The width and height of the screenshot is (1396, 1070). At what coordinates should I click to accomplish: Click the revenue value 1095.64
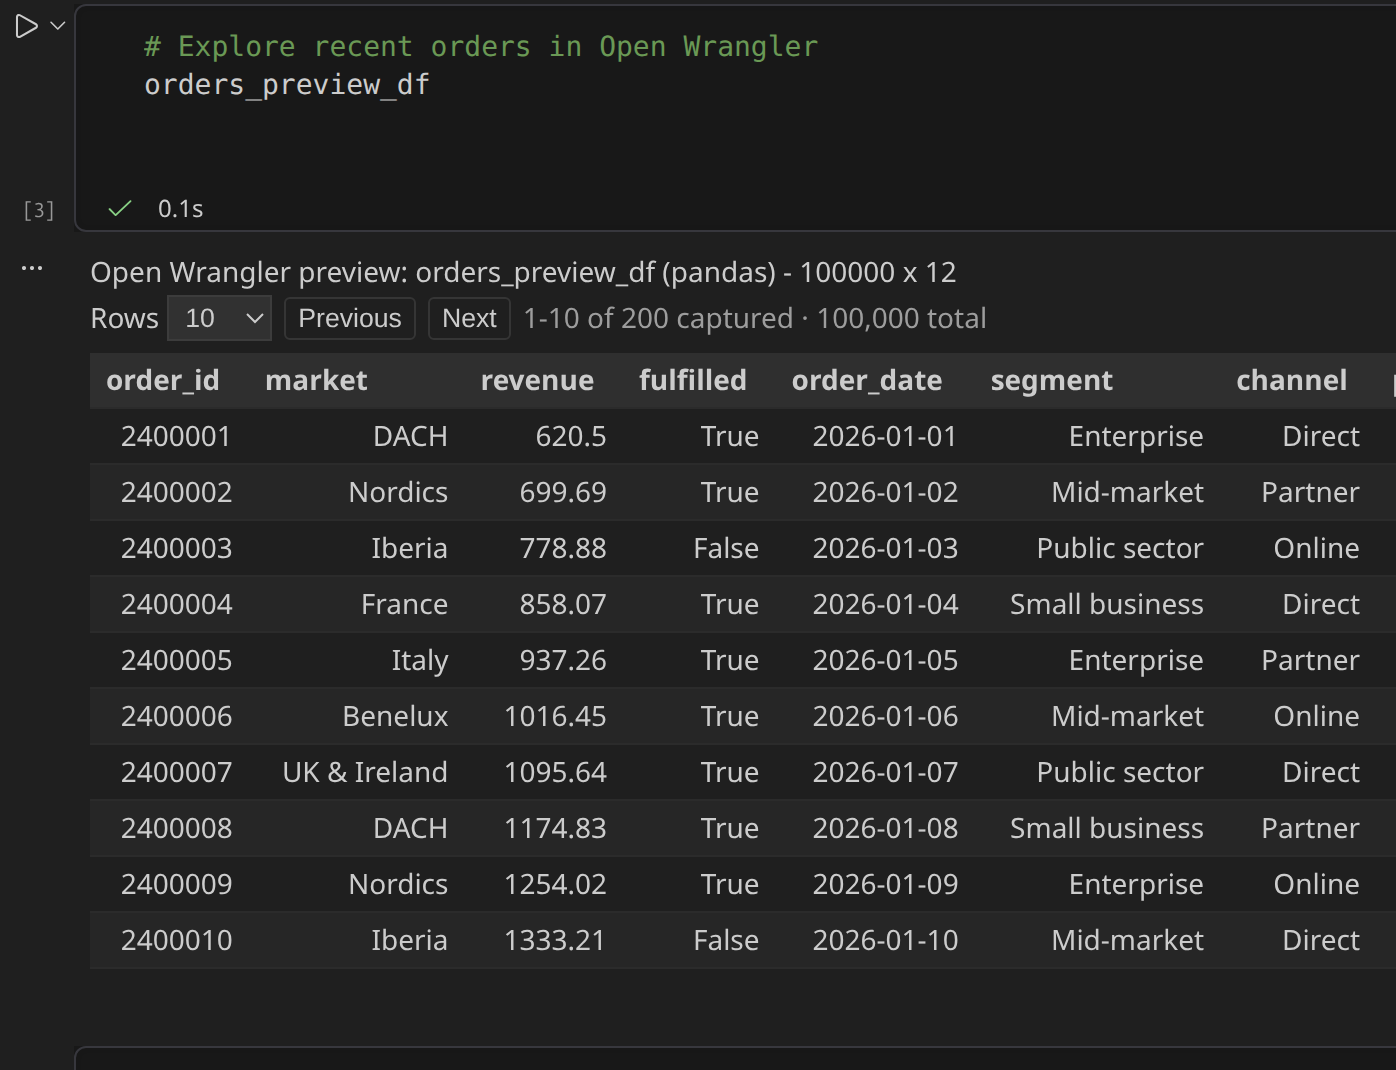(x=555, y=772)
